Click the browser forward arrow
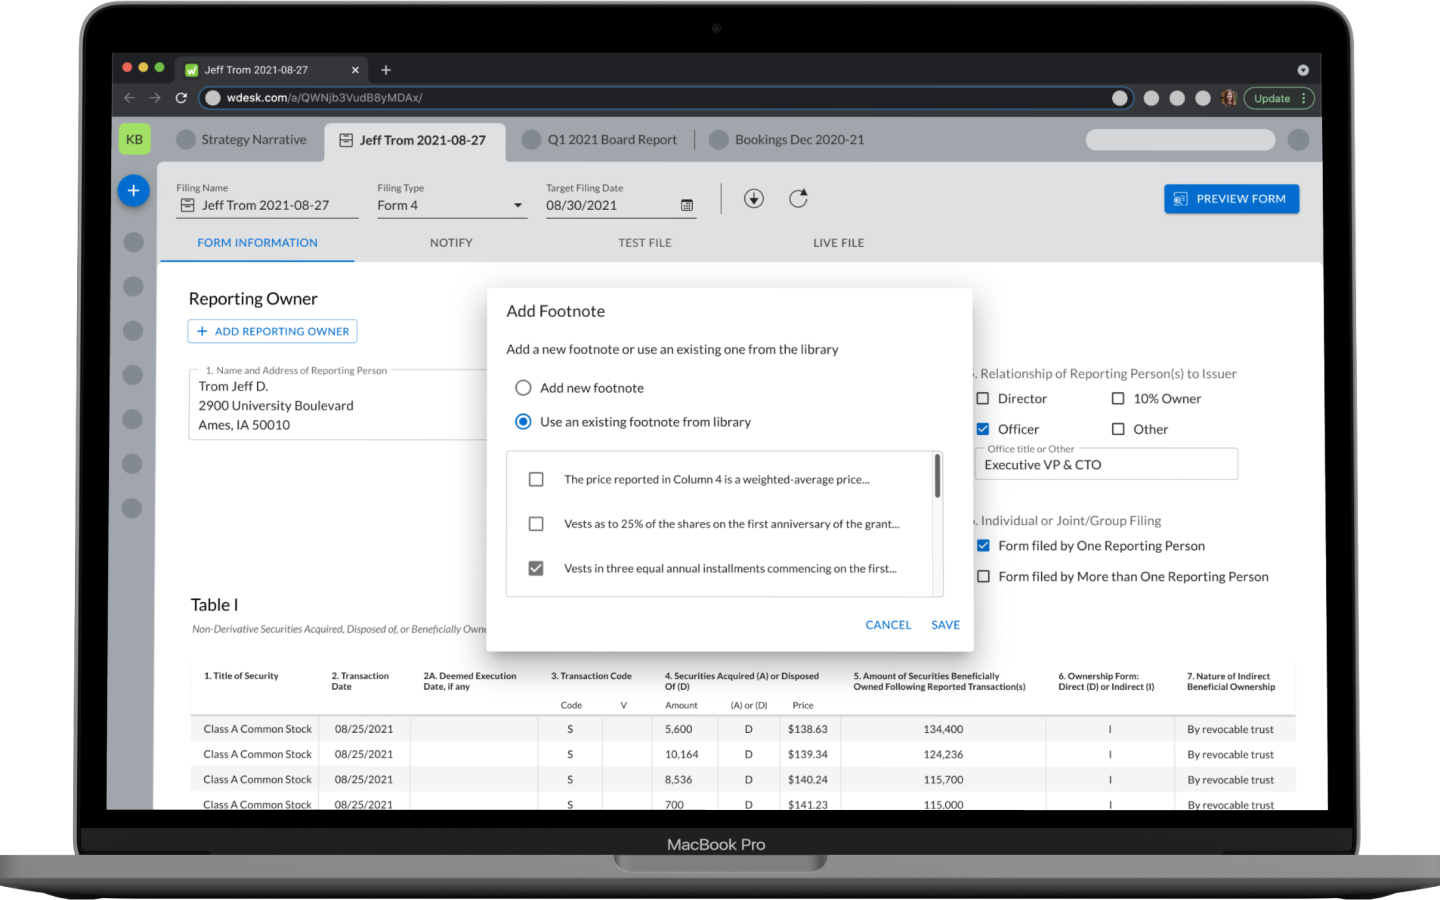 click(x=155, y=98)
